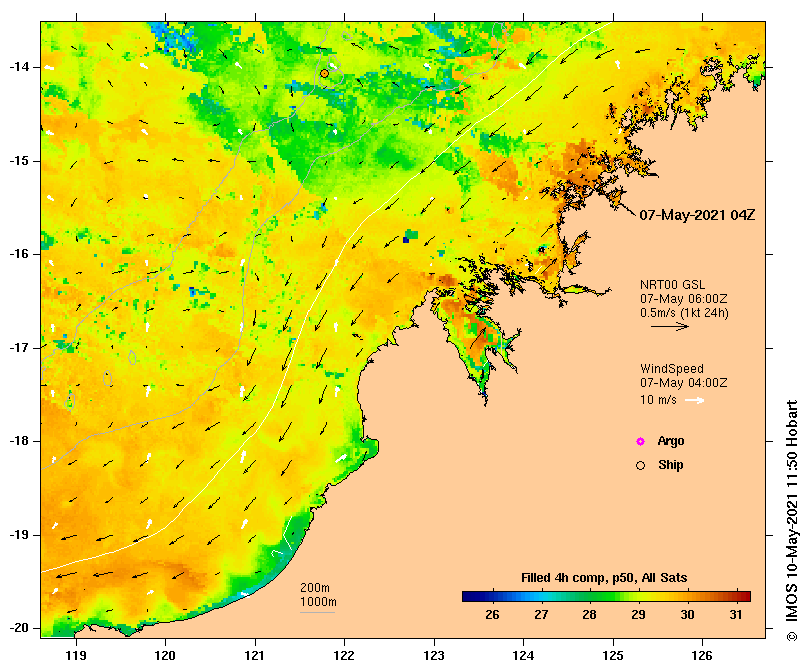The width and height of the screenshot is (809, 672).
Task: Click the NRT00 GSL label
Action: 672,284
